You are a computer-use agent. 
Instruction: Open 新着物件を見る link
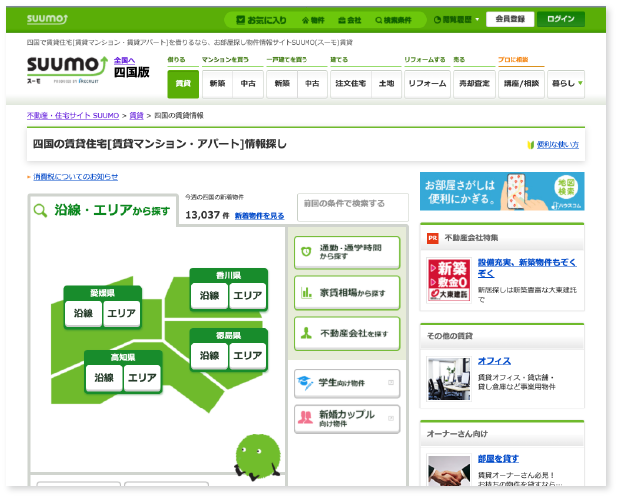pos(259,216)
